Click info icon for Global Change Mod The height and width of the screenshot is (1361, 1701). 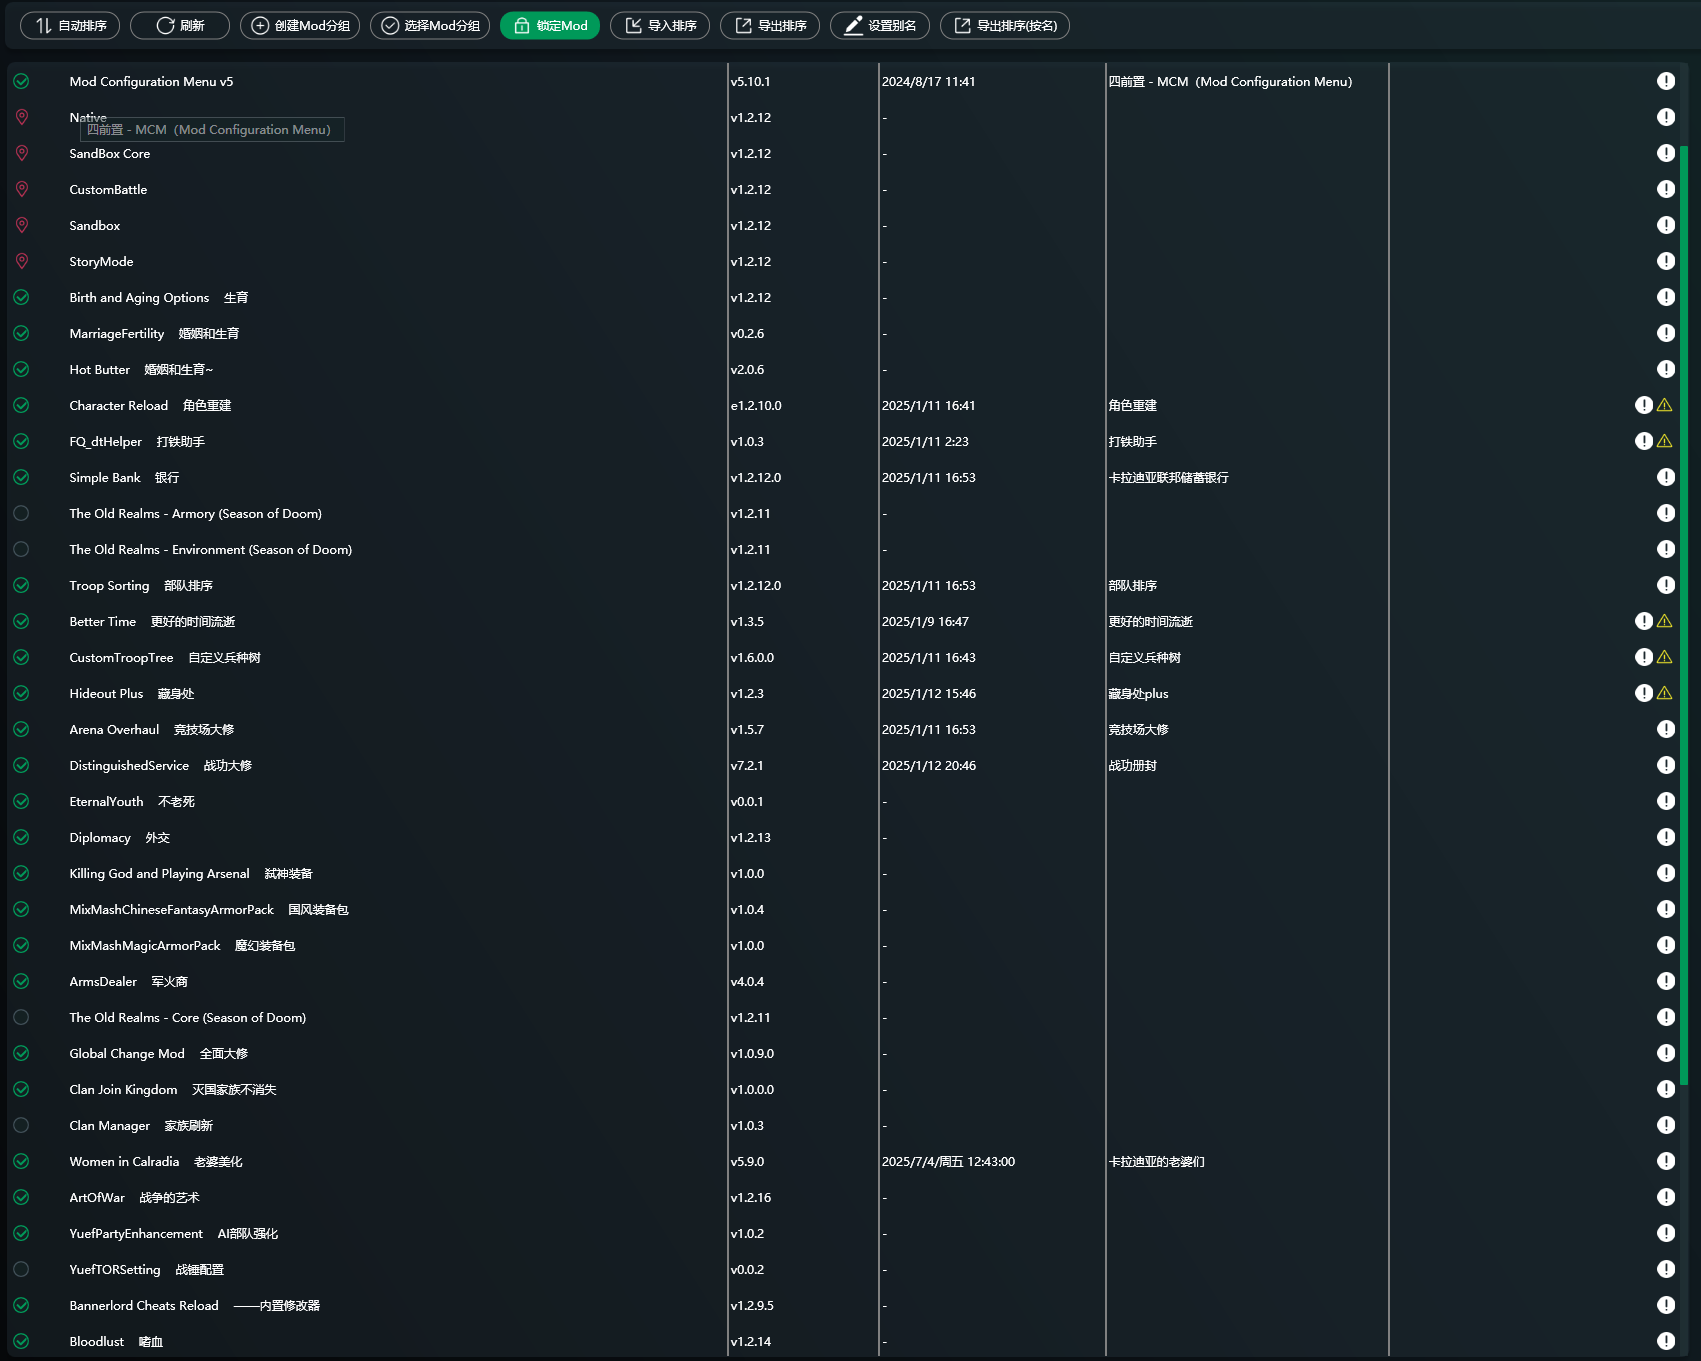[1666, 1053]
